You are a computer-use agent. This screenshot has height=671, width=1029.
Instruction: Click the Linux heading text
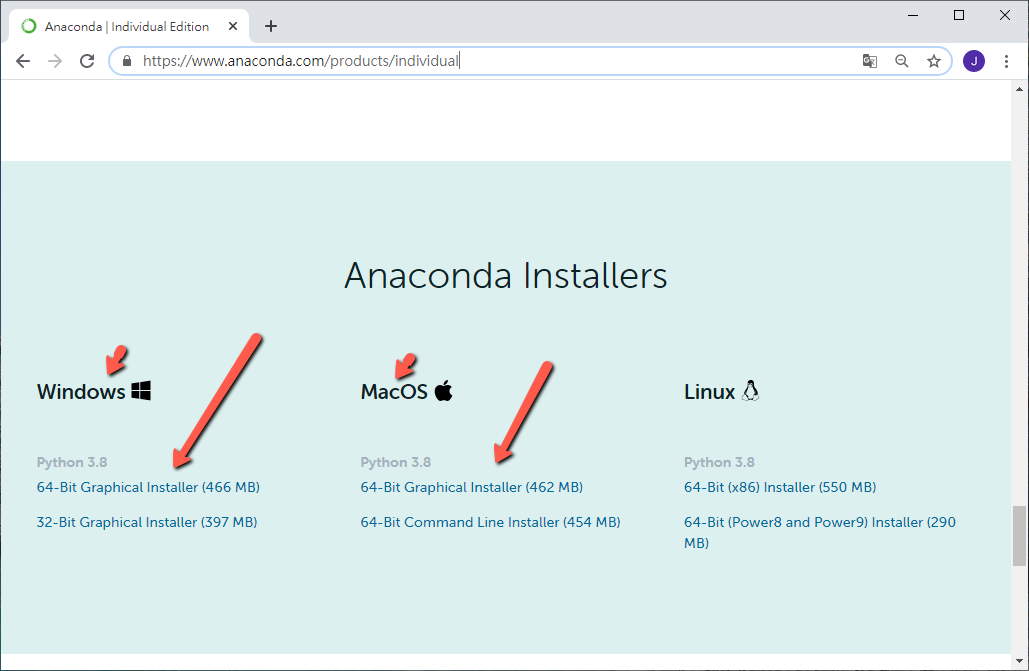pyautogui.click(x=709, y=392)
